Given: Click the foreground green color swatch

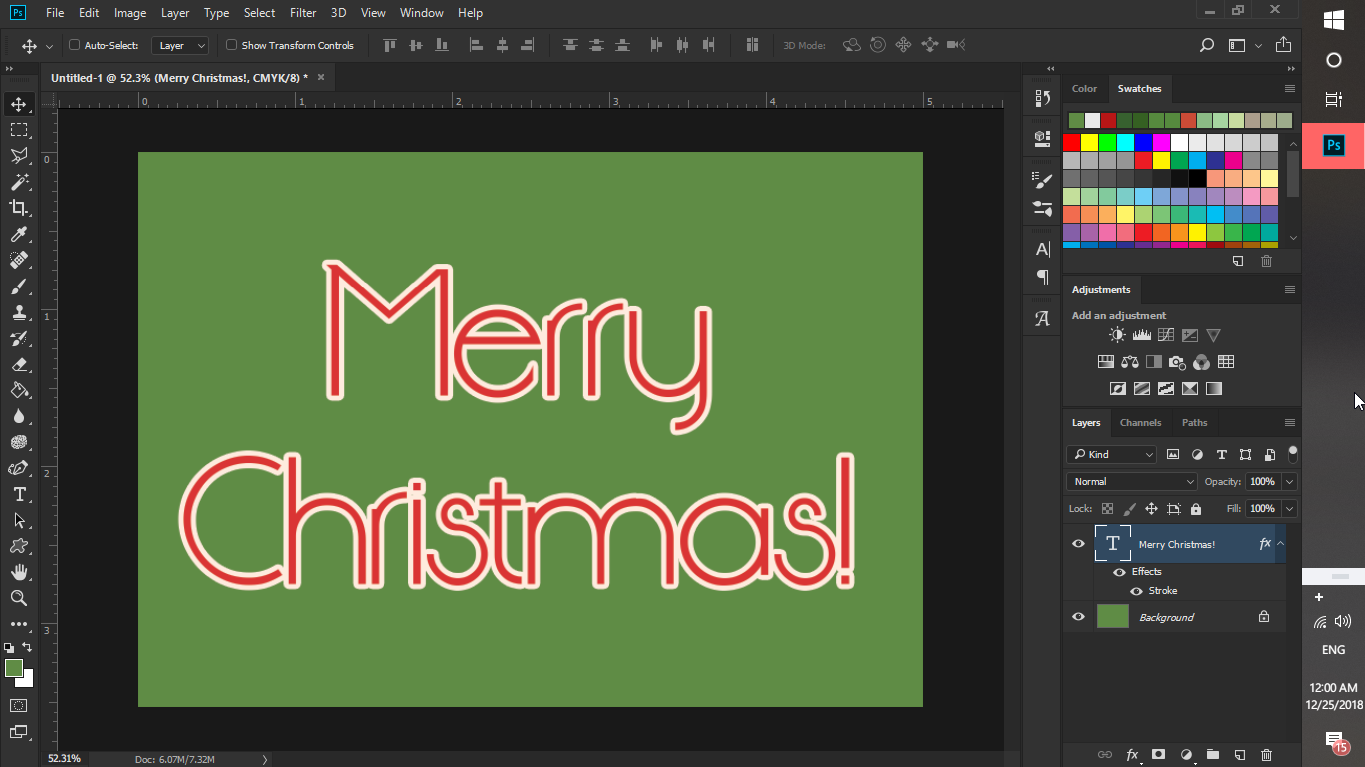Looking at the screenshot, I should point(14,668).
